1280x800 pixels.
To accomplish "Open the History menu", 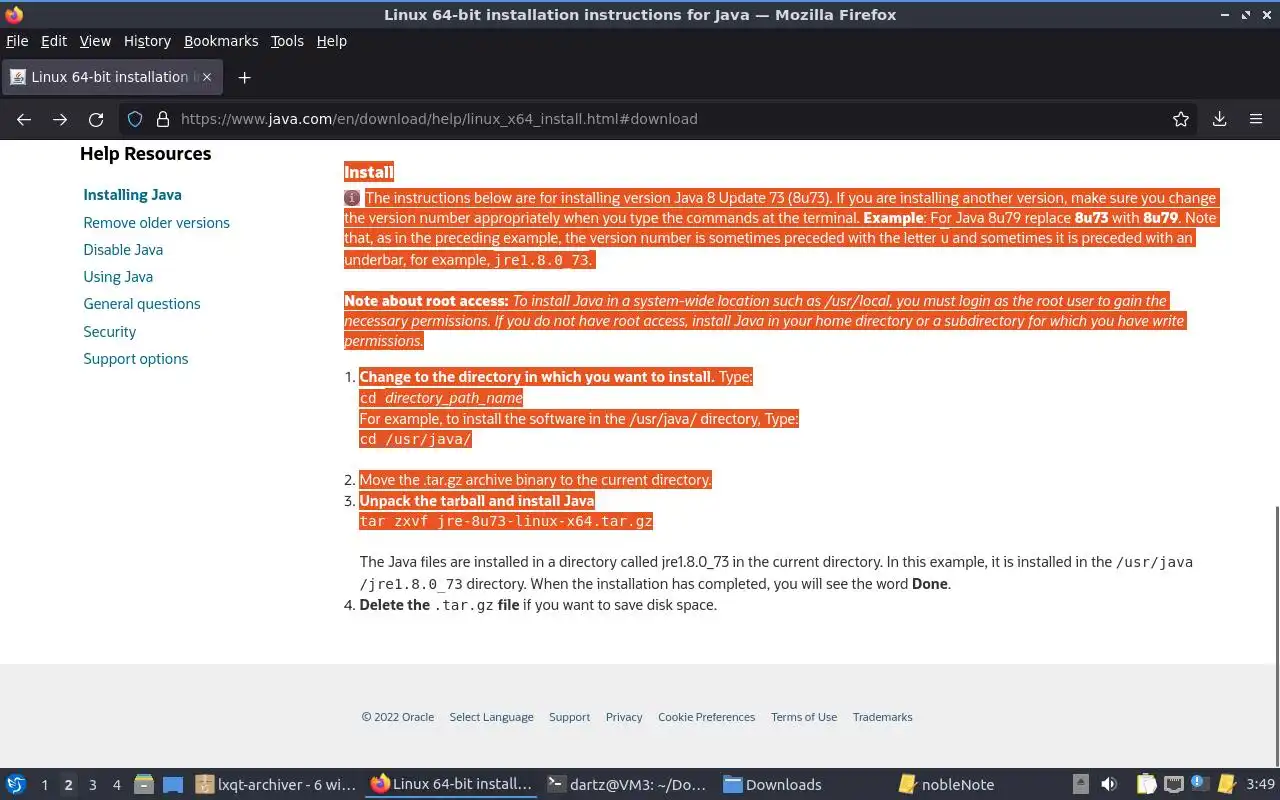I will pyautogui.click(x=147, y=41).
